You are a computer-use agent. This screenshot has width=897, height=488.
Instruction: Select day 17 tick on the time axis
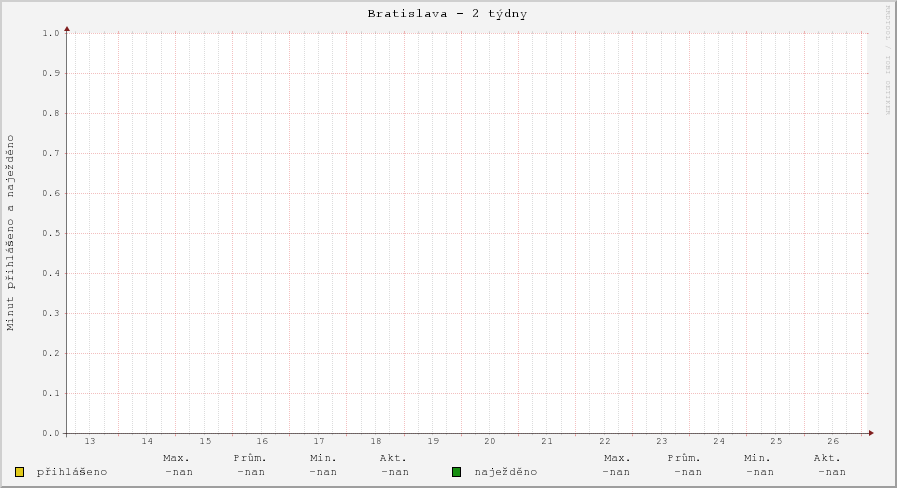[x=319, y=441]
